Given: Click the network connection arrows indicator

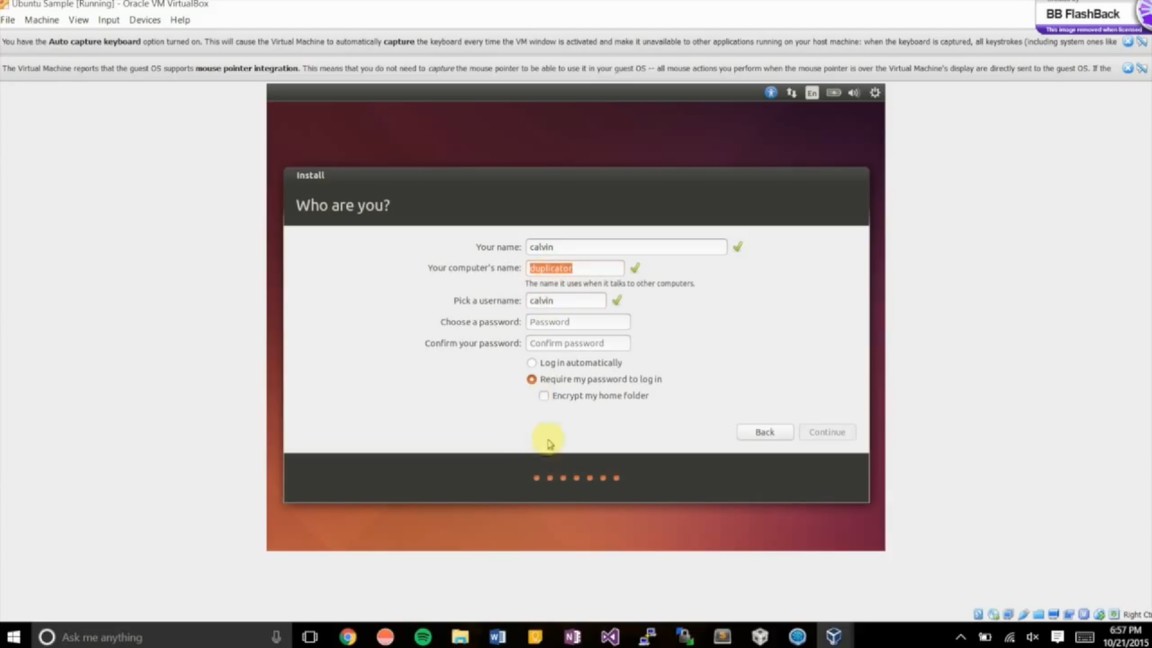Looking at the screenshot, I should (791, 92).
